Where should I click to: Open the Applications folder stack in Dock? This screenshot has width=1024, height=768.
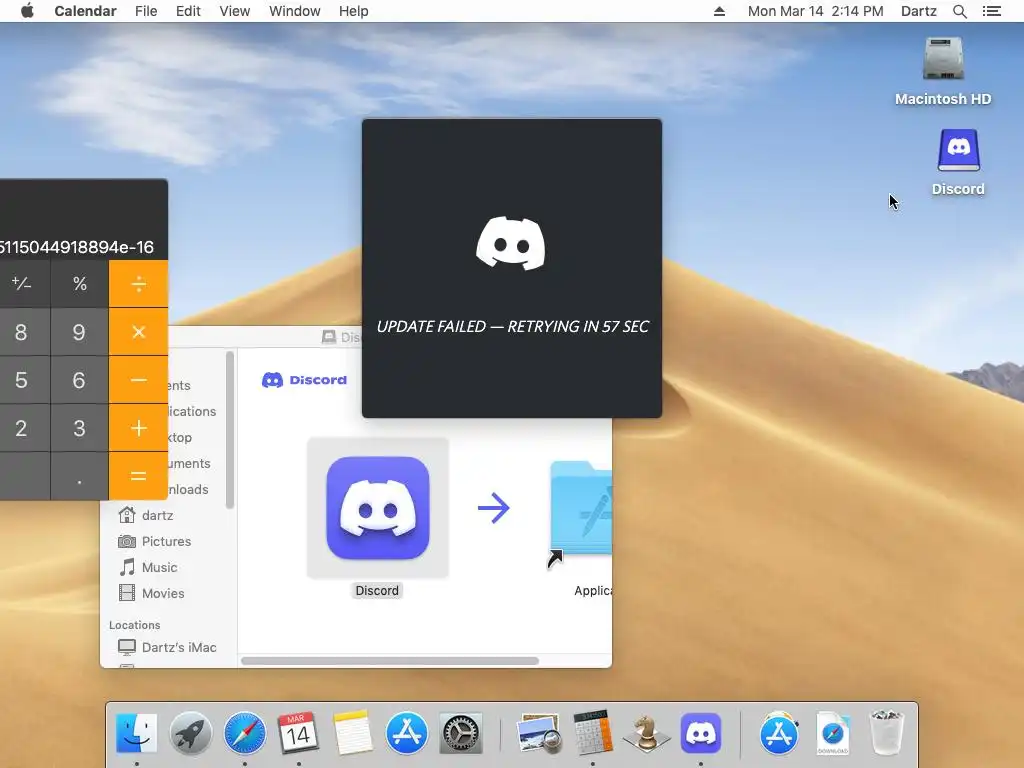(778, 733)
